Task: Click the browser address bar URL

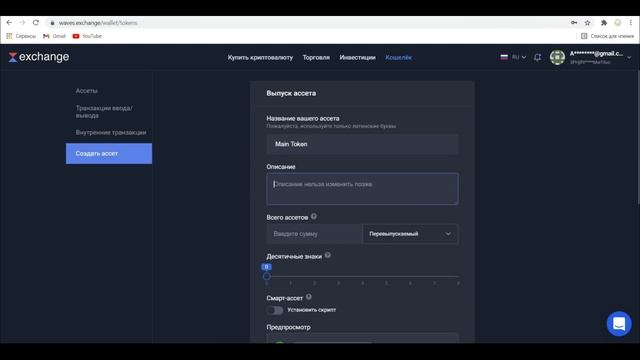Action: (98, 23)
